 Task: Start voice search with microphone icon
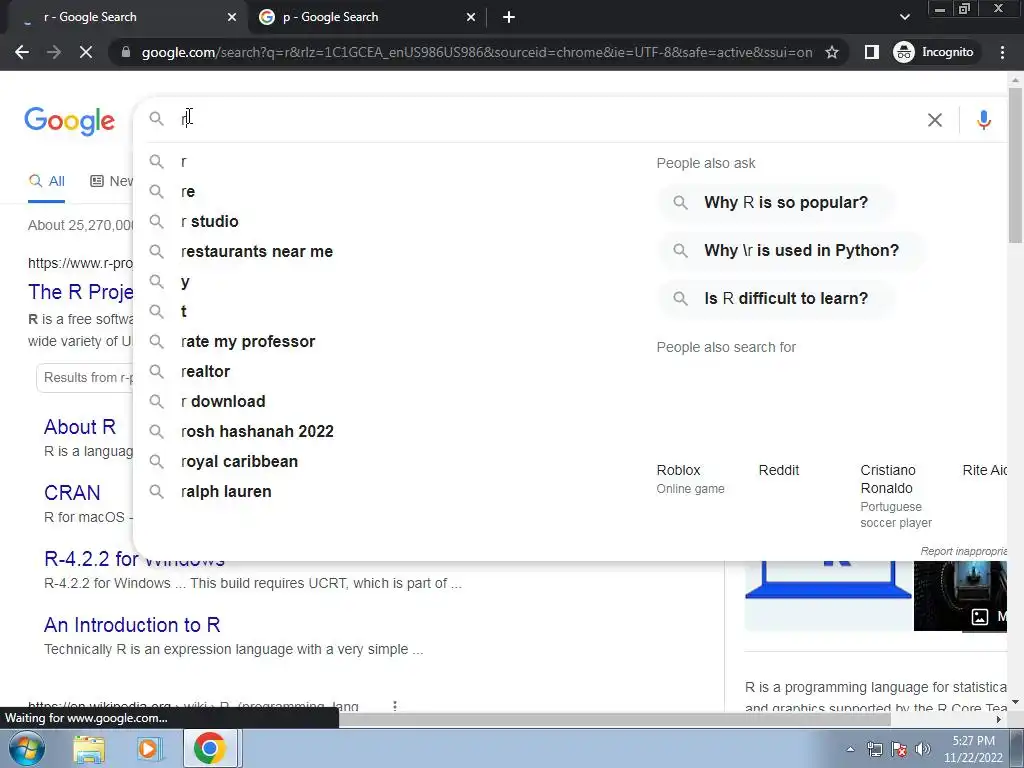(984, 120)
